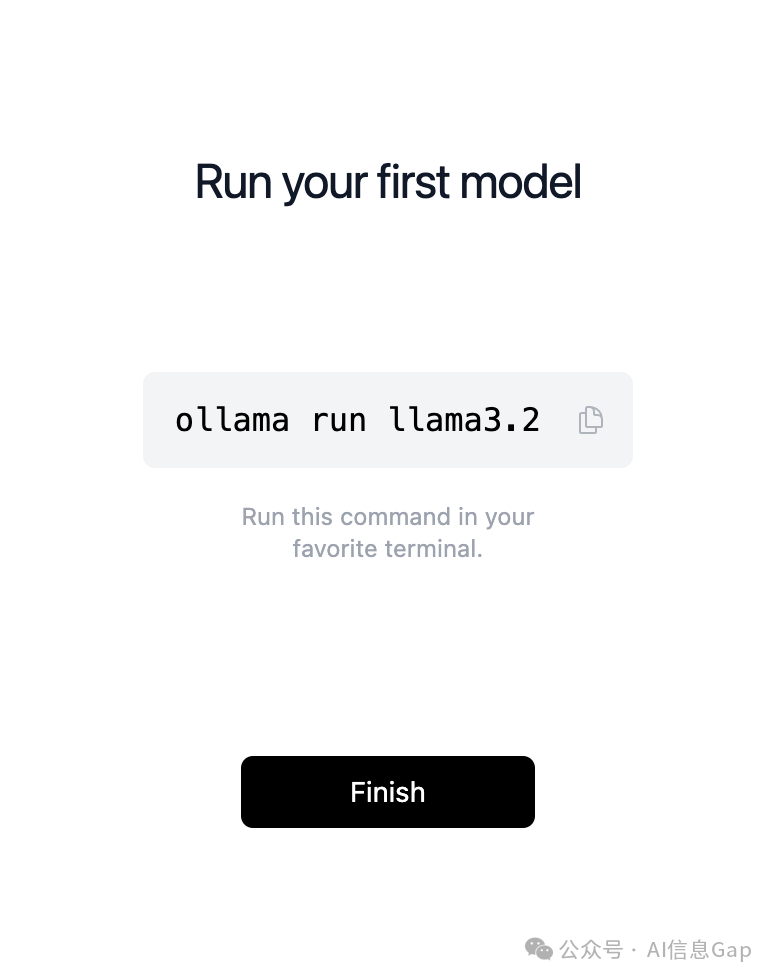Viewport: 776px width, 980px height.
Task: Click the word "first" in the title
Action: [413, 182]
